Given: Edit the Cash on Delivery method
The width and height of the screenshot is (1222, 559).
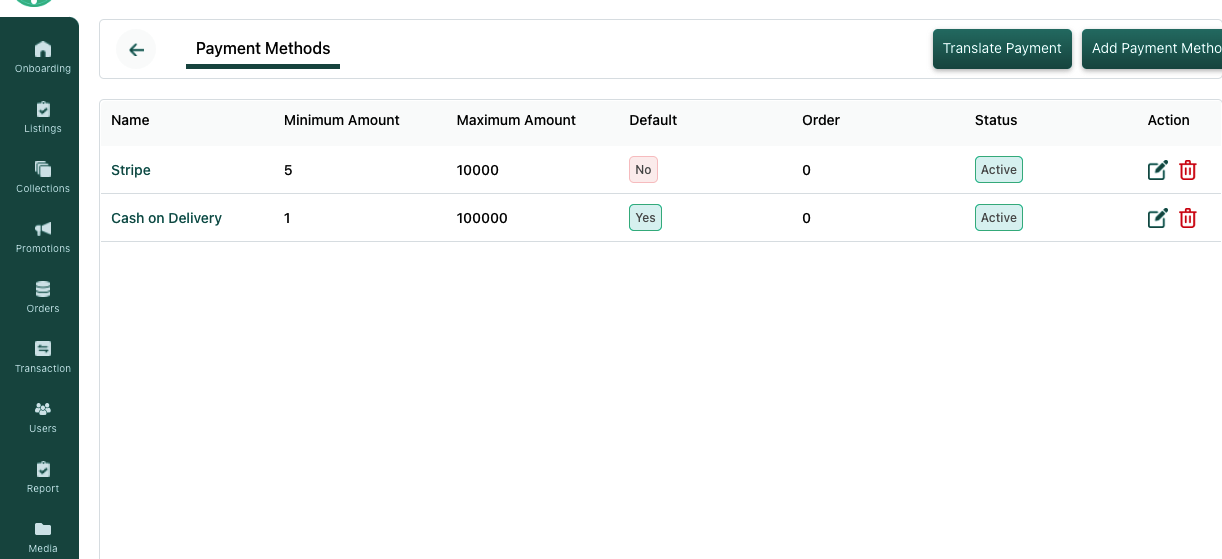Looking at the screenshot, I should (1157, 218).
